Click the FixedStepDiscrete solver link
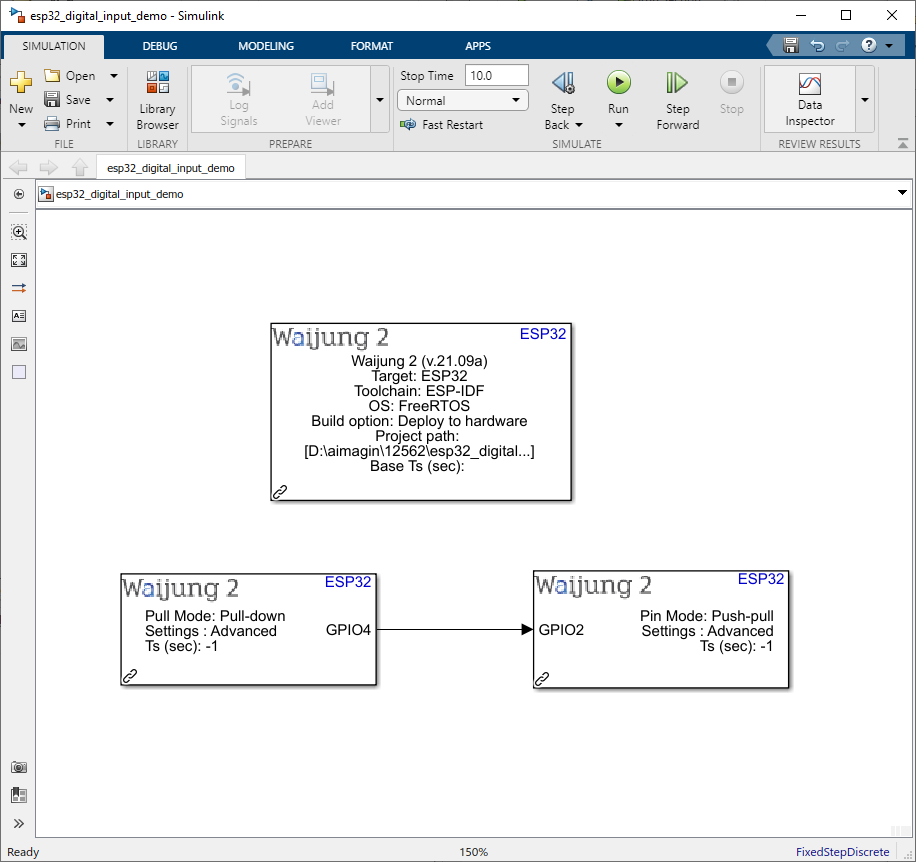The height and width of the screenshot is (862, 916). [842, 852]
